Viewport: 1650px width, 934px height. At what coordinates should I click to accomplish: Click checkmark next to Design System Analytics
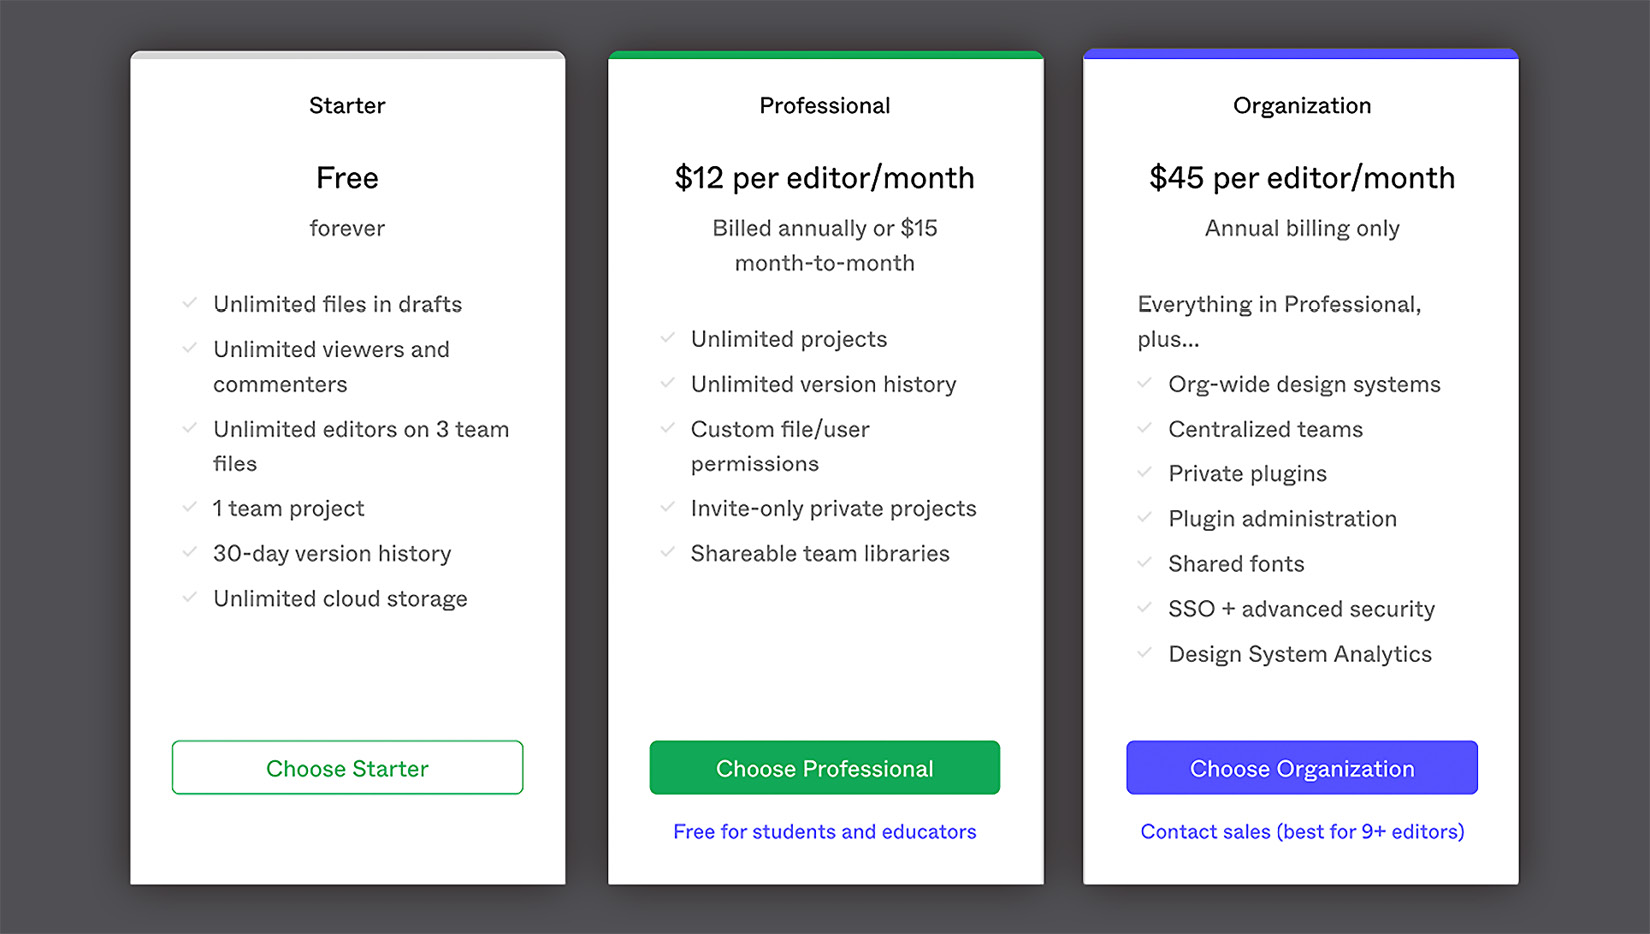pyautogui.click(x=1144, y=653)
